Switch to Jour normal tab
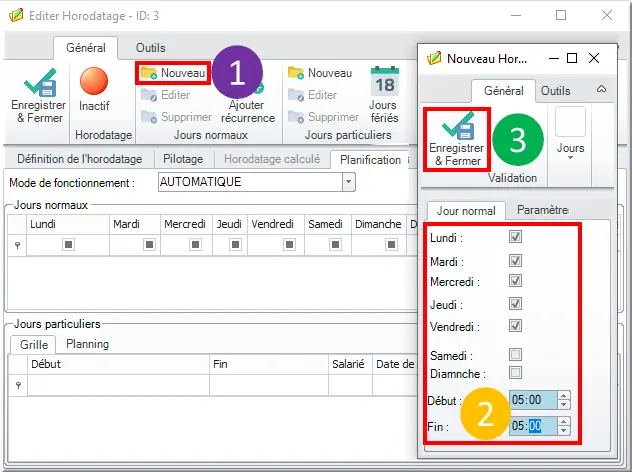The image size is (632, 472). [x=466, y=211]
